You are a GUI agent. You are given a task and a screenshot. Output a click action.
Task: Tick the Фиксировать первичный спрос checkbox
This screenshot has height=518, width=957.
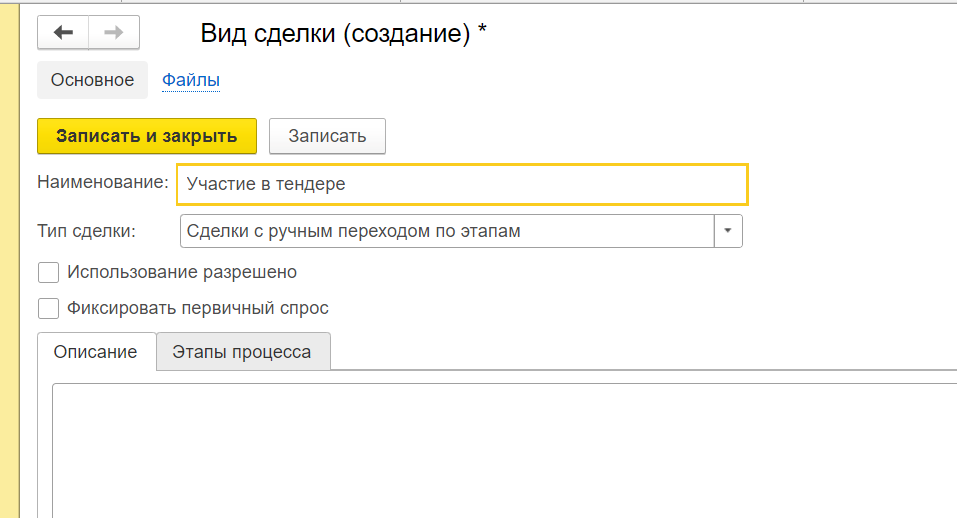pos(48,308)
